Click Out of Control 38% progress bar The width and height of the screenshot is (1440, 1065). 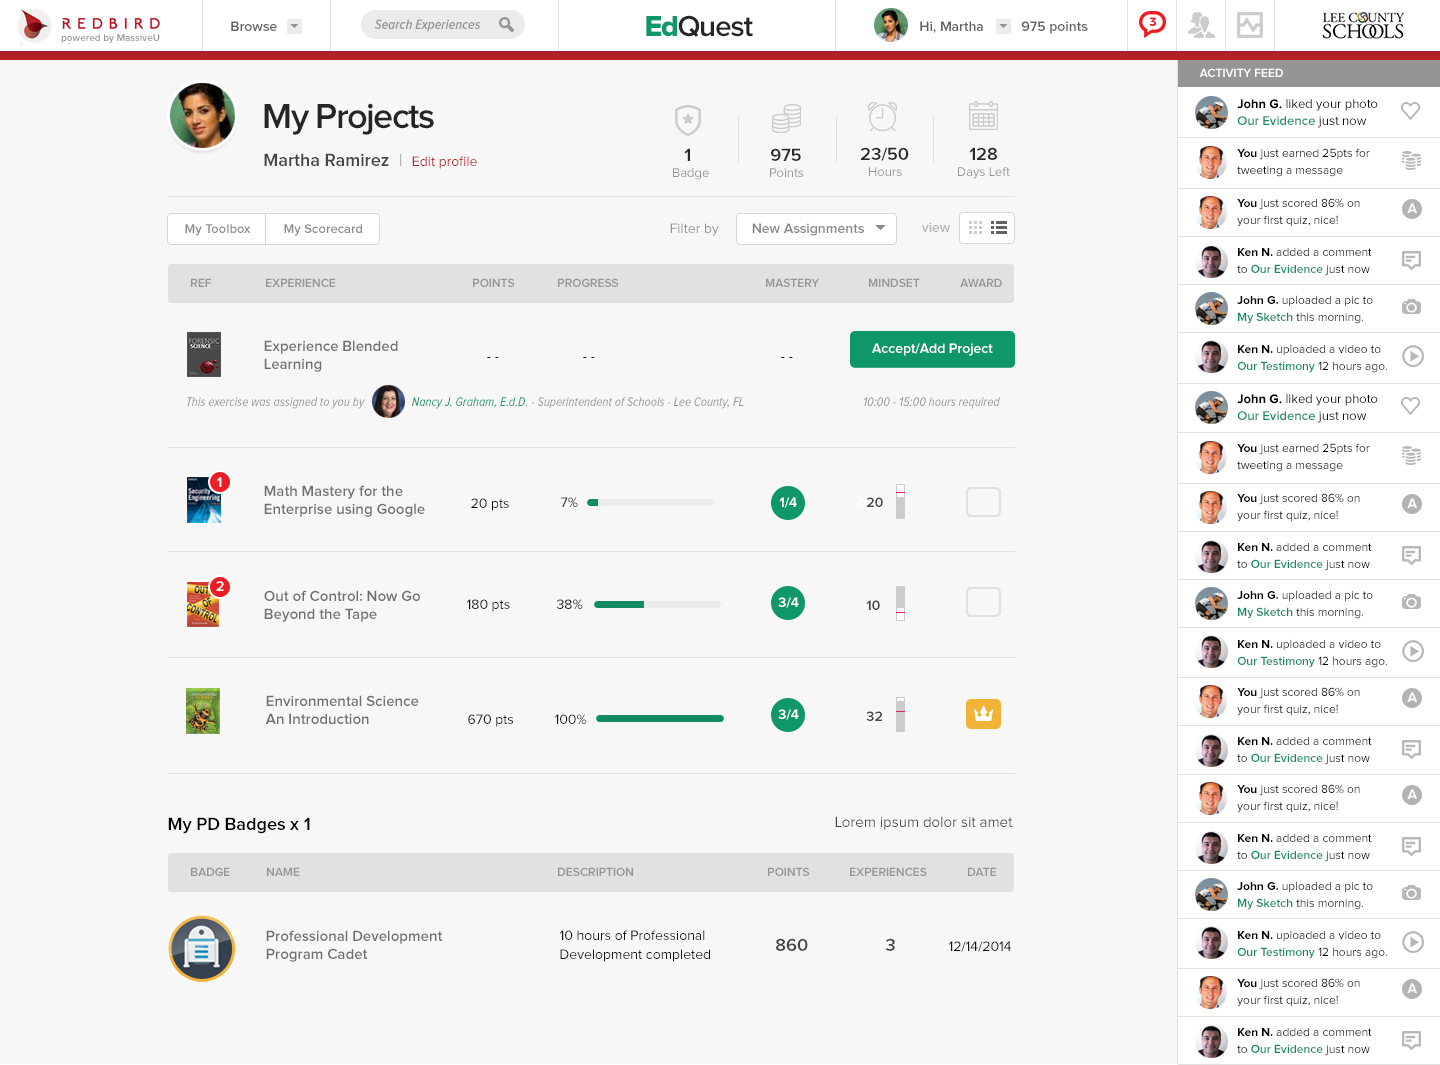pyautogui.click(x=657, y=604)
